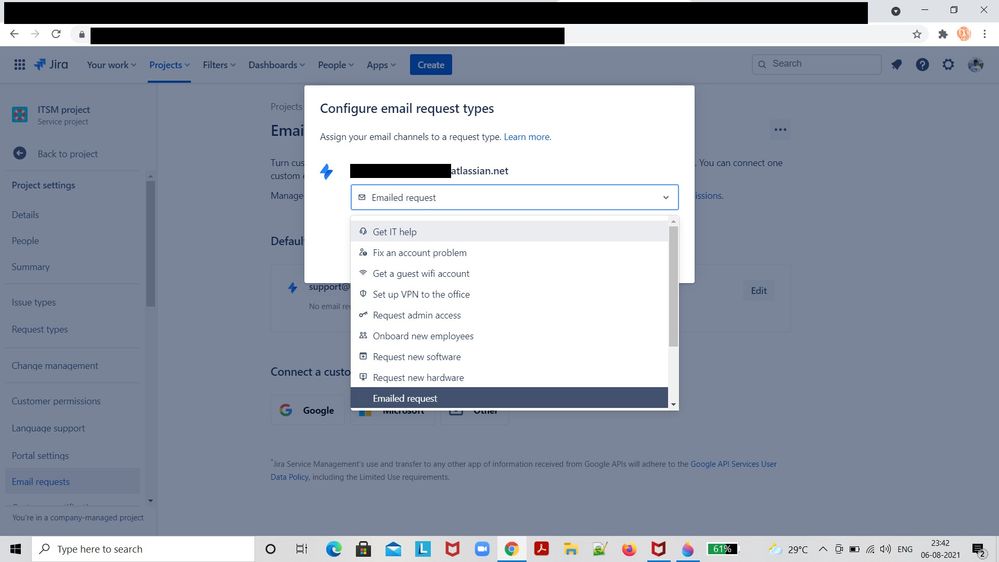Go back in browser history
The height and width of the screenshot is (562, 999).
(15, 34)
